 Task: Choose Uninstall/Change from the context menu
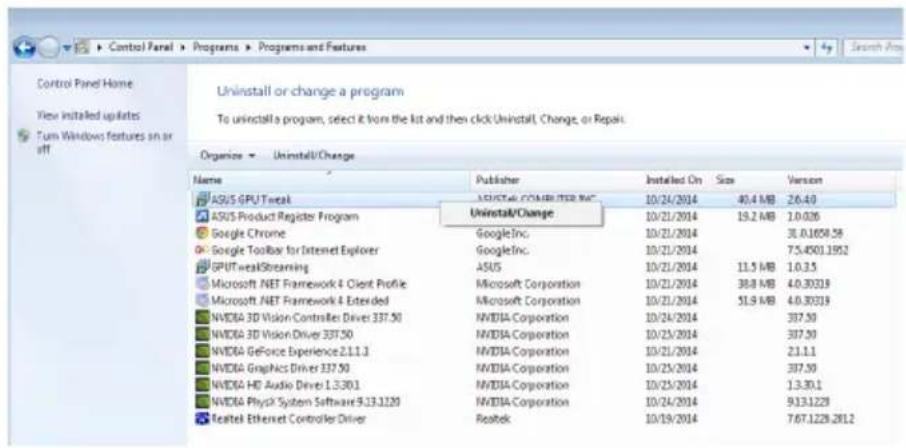[522, 214]
